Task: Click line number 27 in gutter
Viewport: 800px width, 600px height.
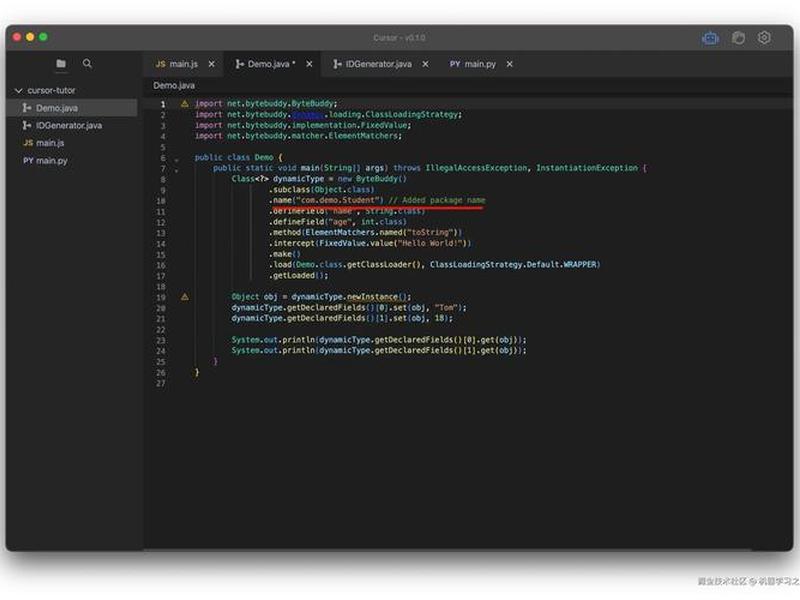Action: pos(161,383)
